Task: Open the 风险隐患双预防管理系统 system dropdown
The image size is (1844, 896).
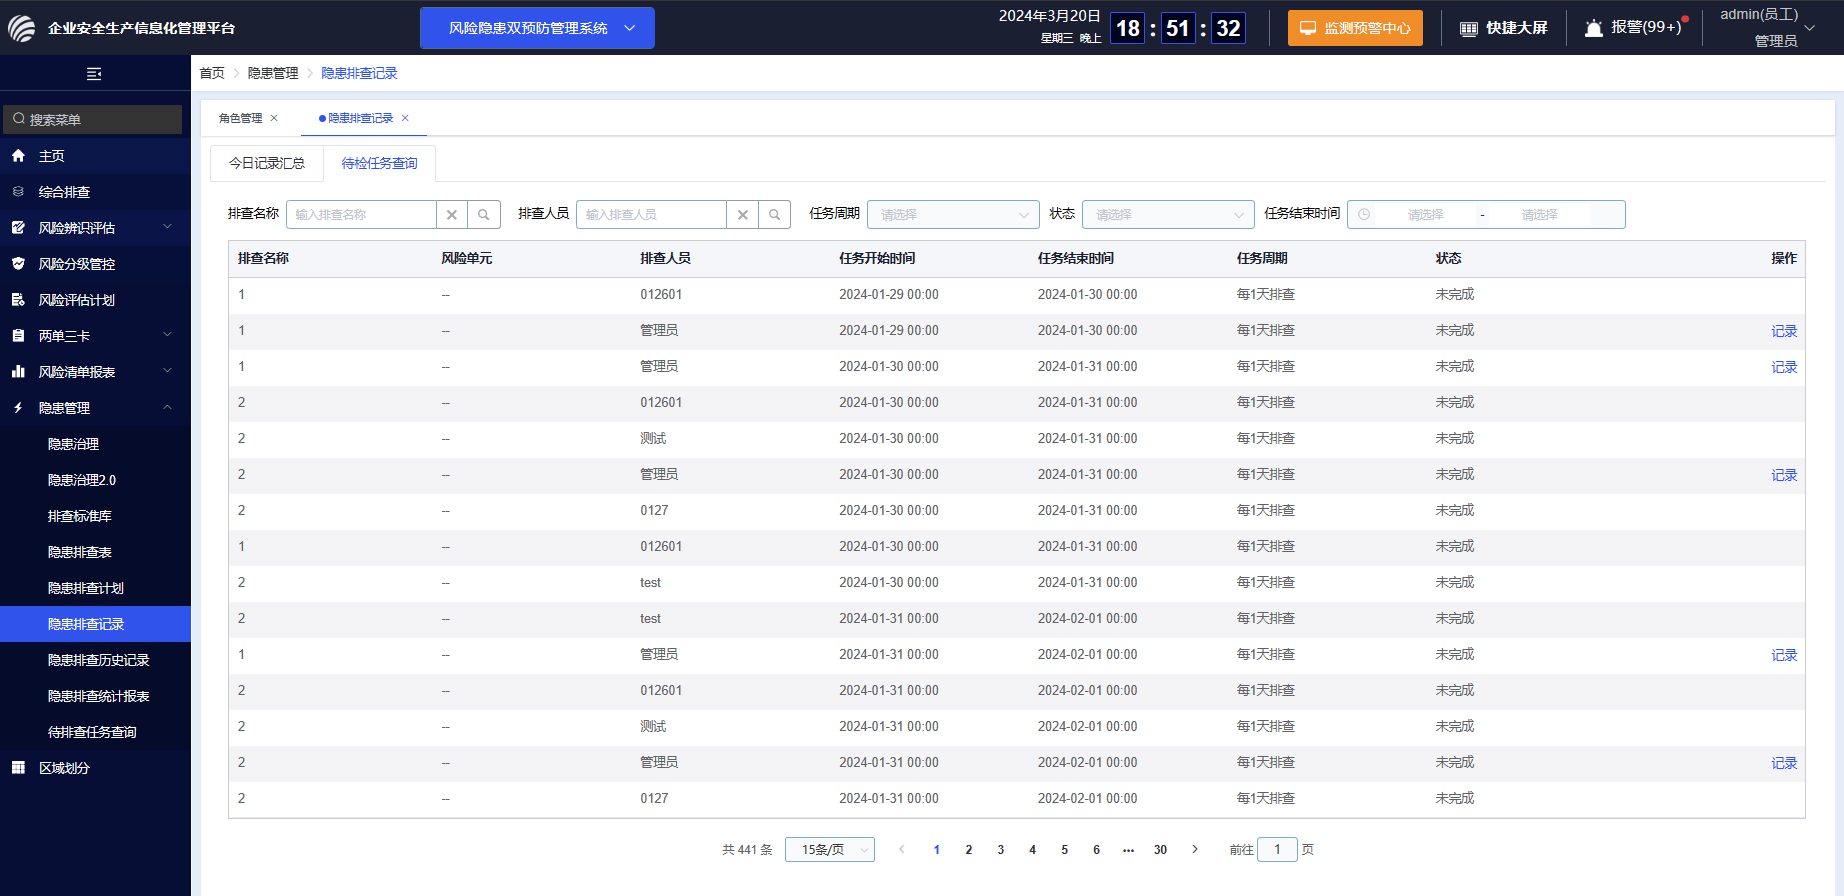Action: [537, 28]
